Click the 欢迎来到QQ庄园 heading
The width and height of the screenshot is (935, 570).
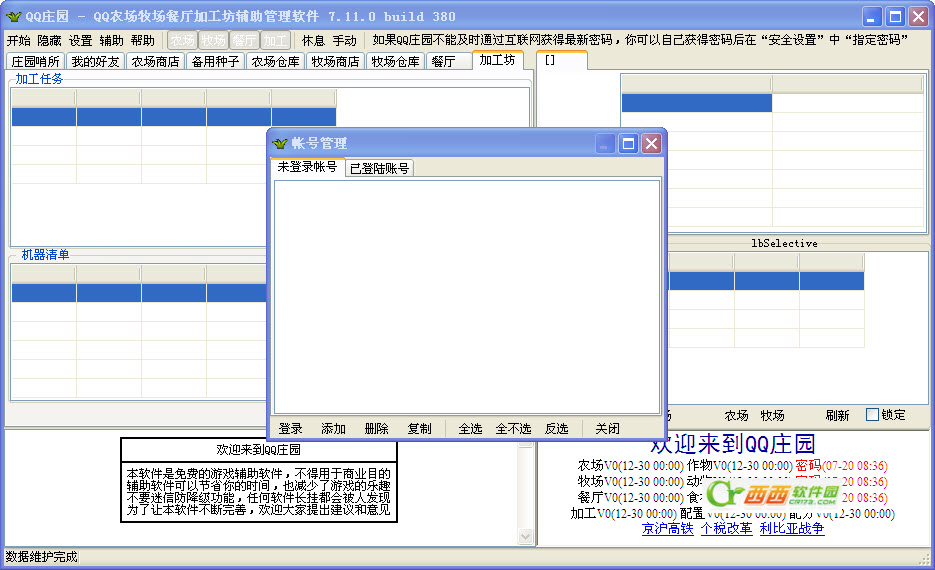[732, 444]
